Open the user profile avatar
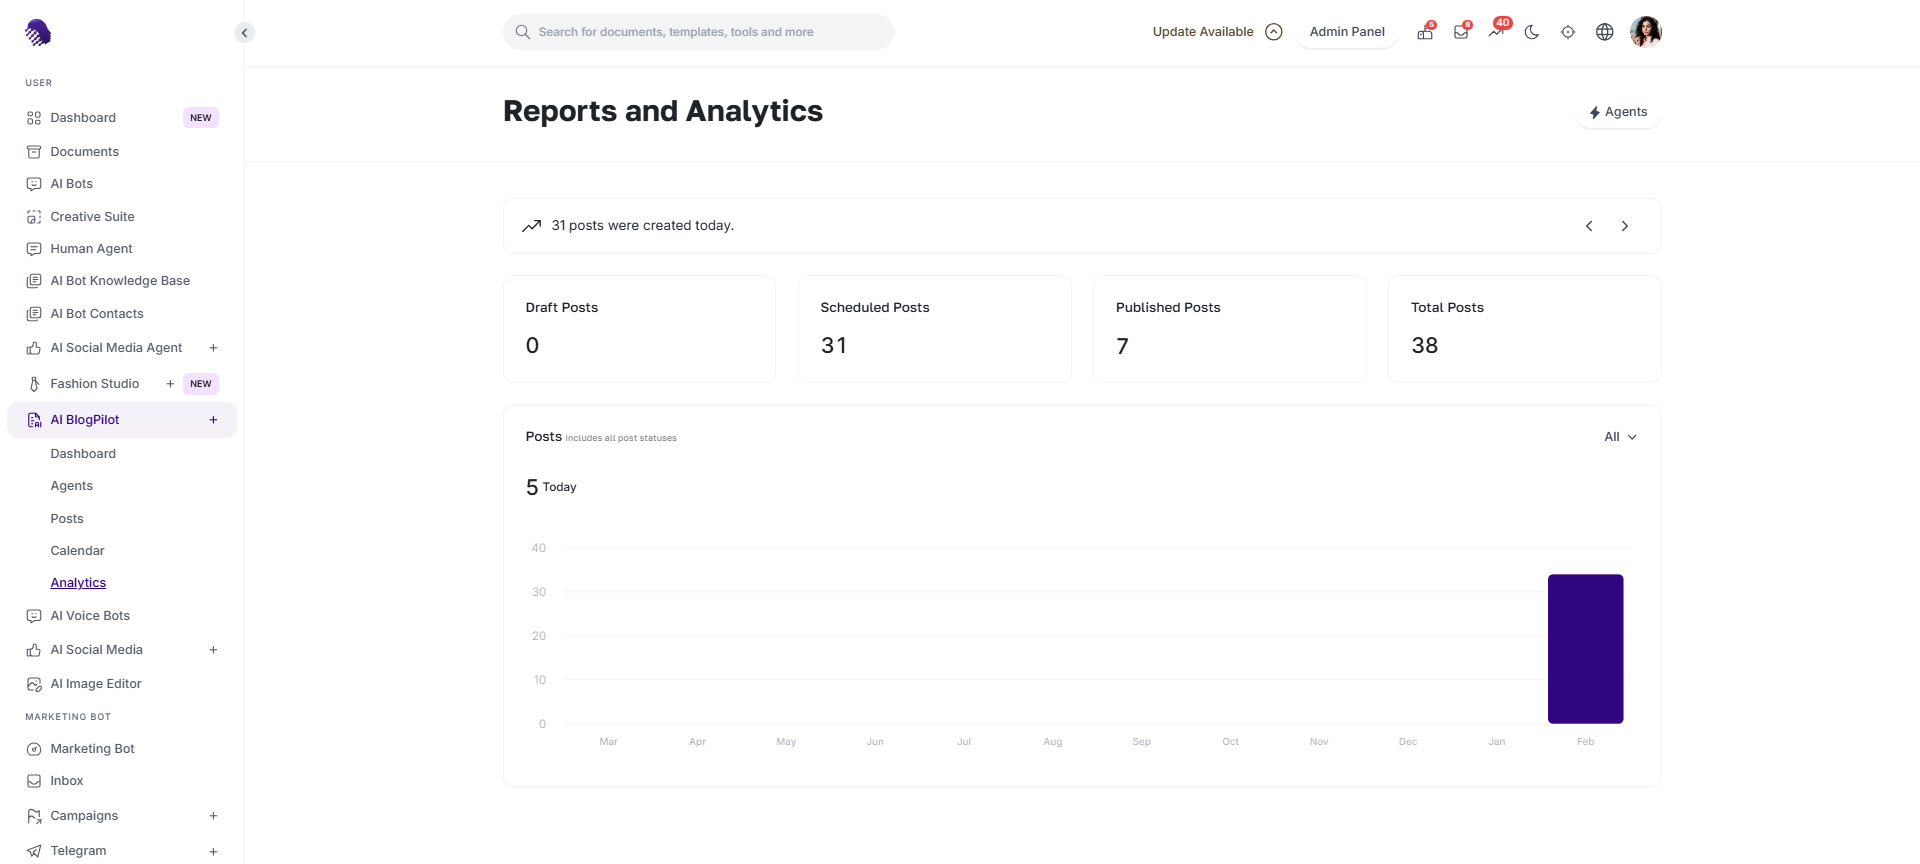 [x=1645, y=32]
